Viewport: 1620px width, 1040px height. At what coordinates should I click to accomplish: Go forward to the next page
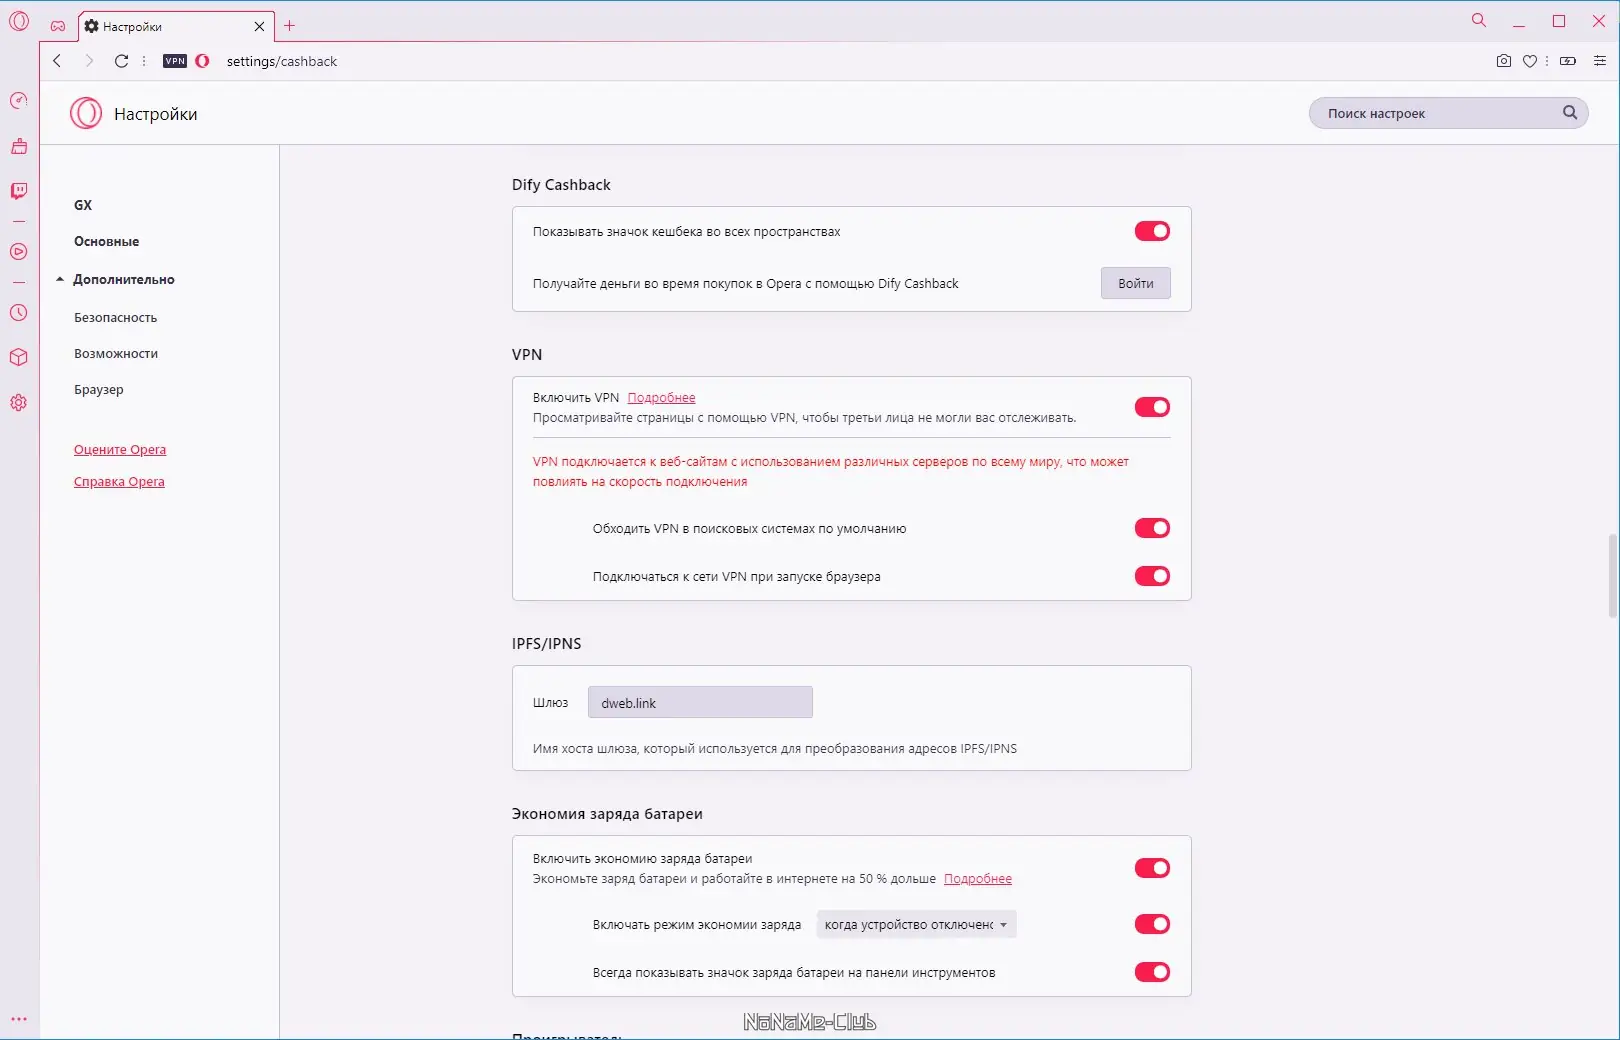point(89,61)
